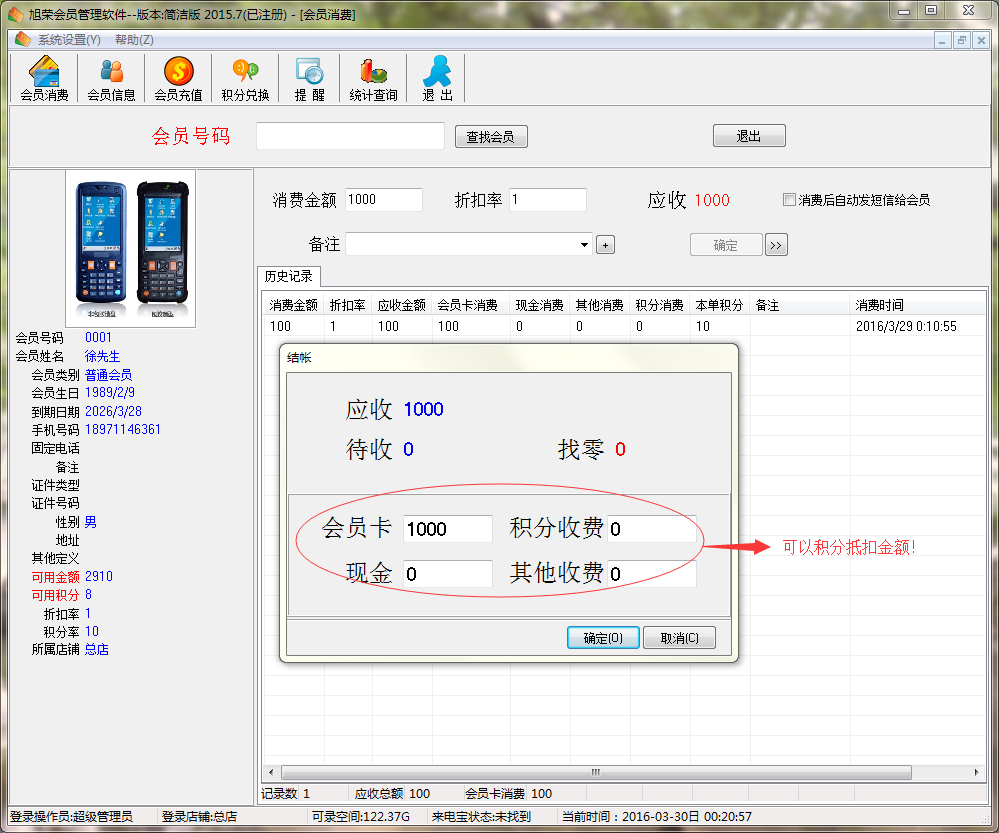Focus the 会员号码 input field
Screen dimensions: 999x833
pyautogui.click(x=350, y=136)
